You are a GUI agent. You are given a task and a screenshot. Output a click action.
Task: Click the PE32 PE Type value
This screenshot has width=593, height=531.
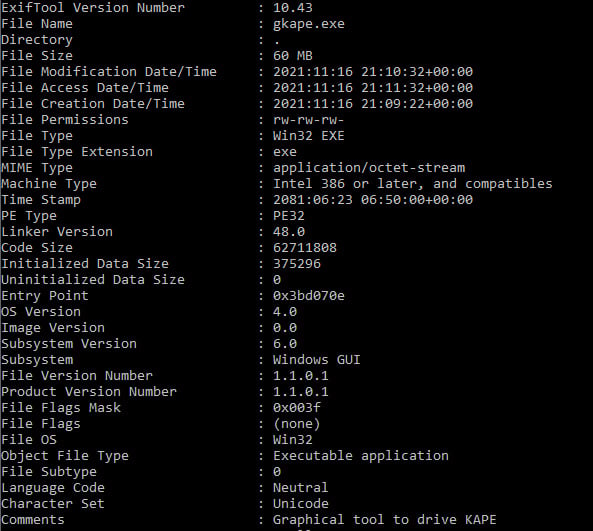tap(289, 216)
